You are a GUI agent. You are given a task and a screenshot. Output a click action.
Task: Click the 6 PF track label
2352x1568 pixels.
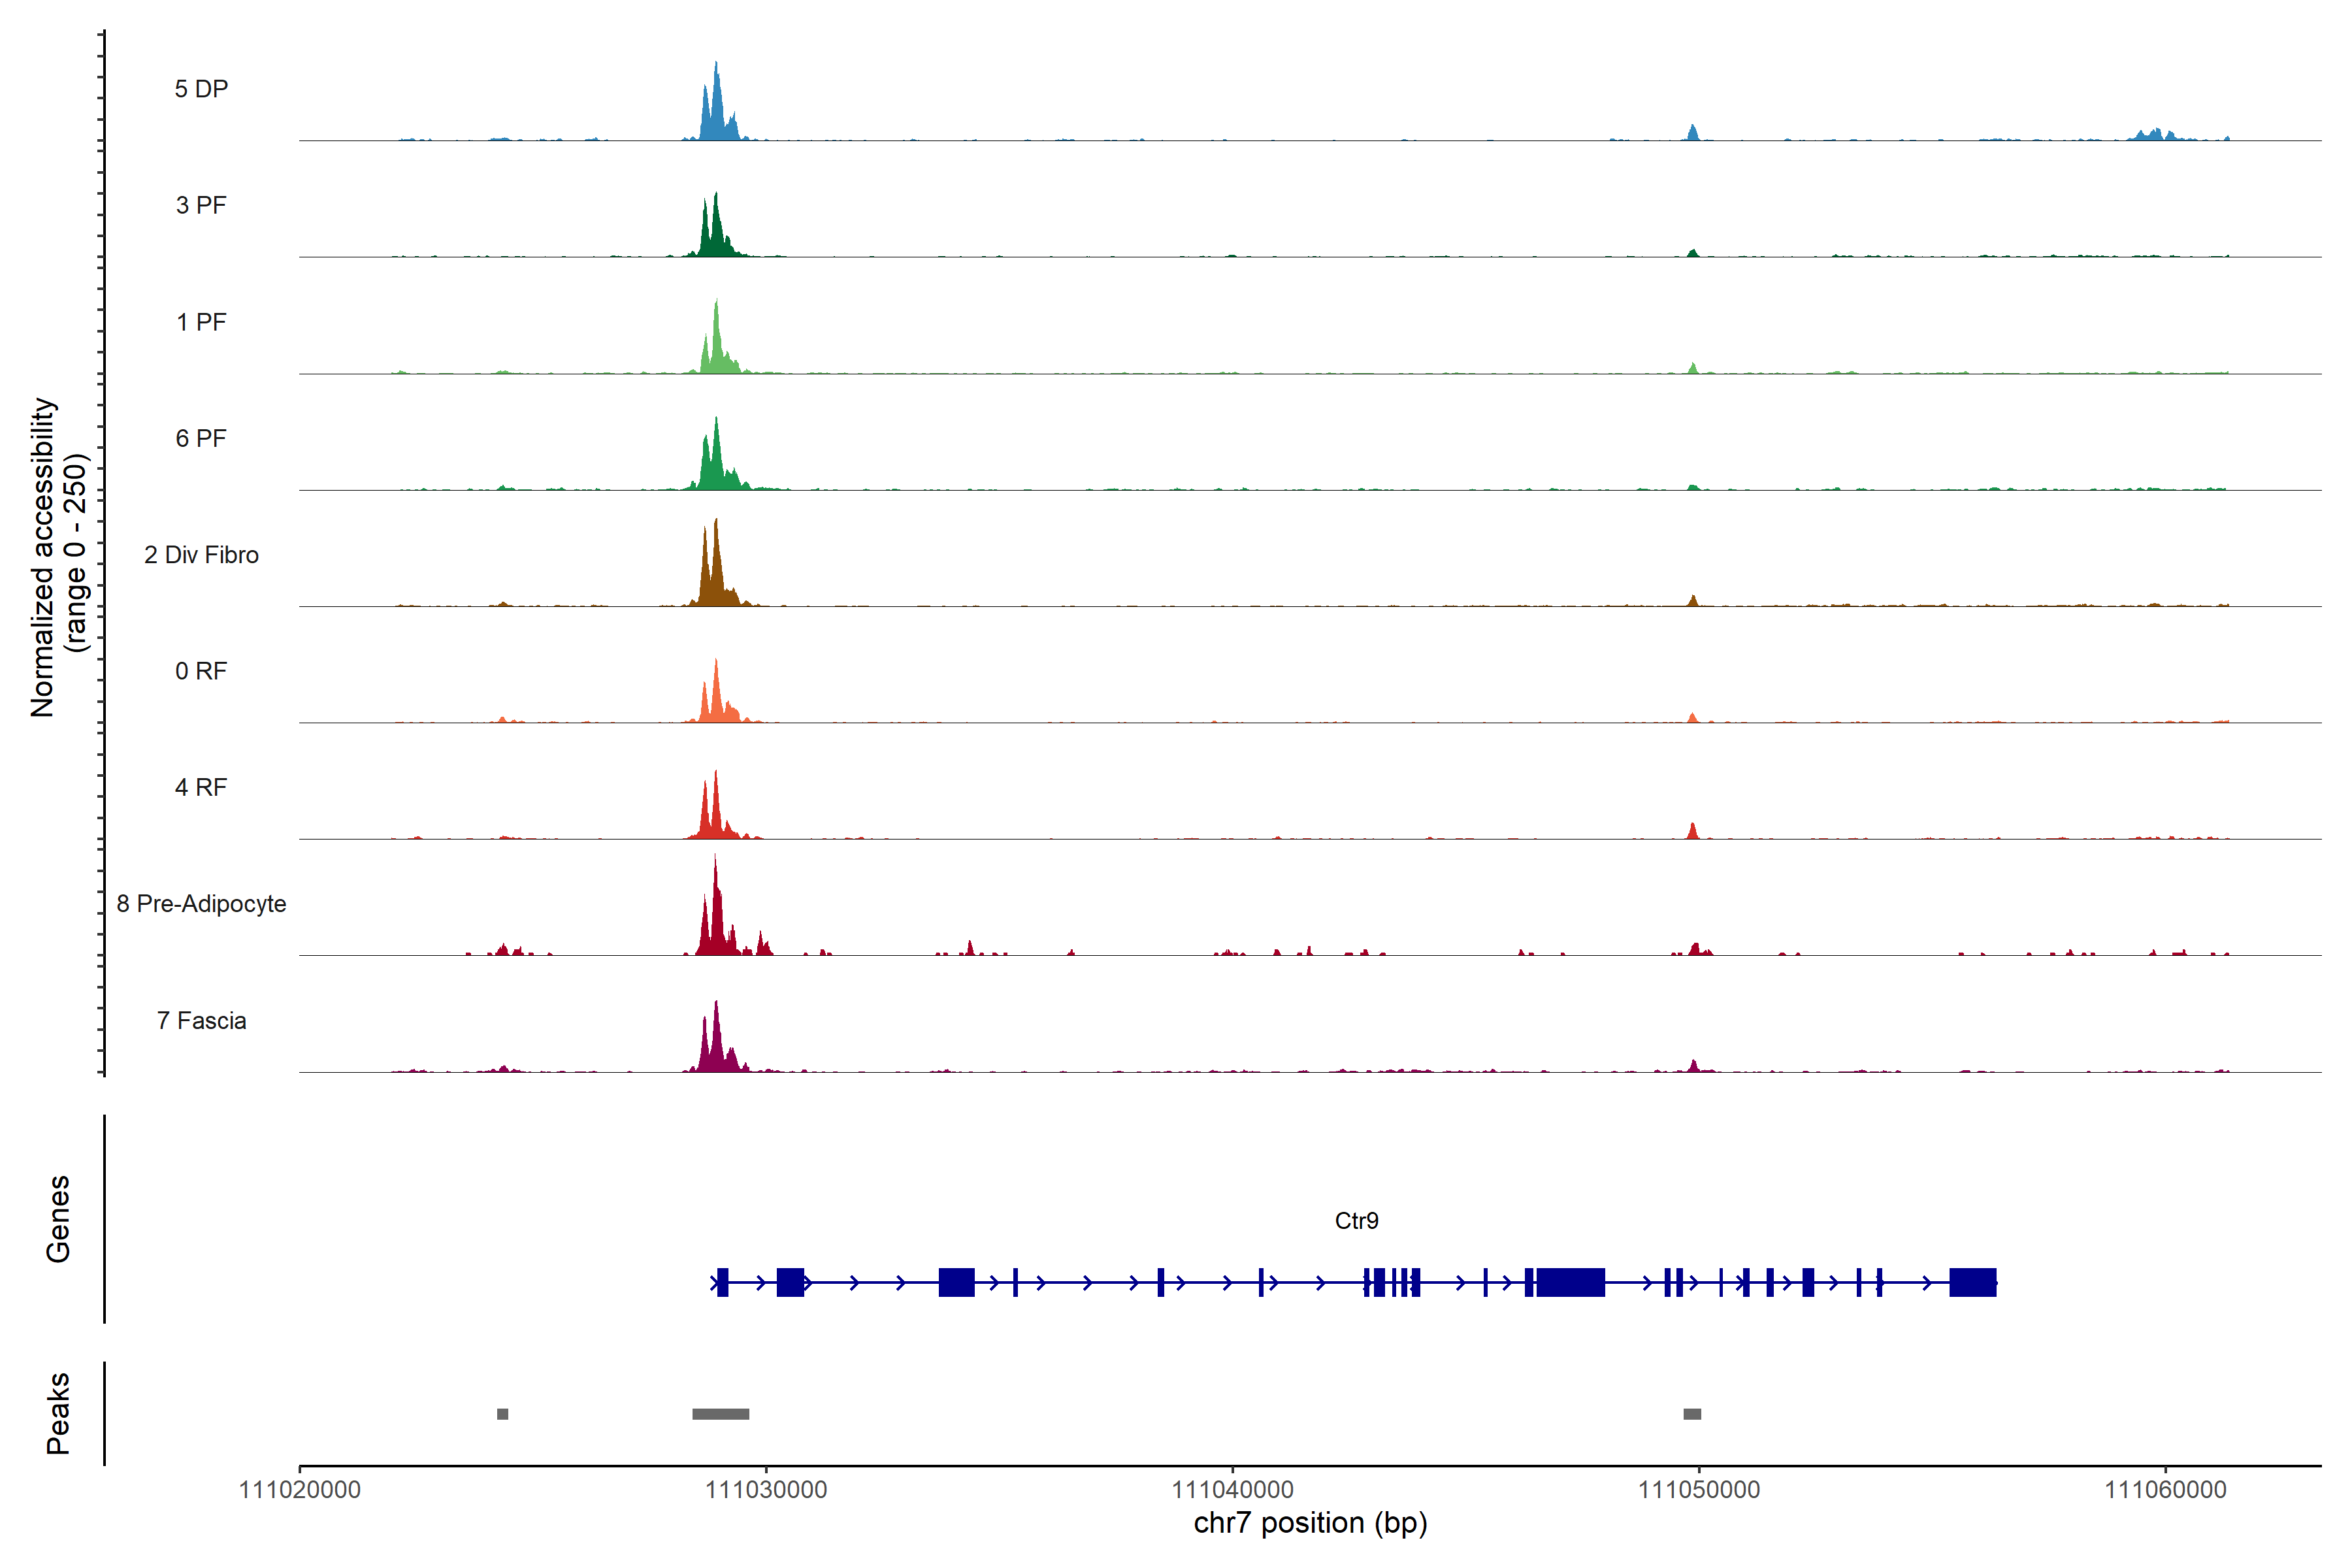tap(201, 438)
